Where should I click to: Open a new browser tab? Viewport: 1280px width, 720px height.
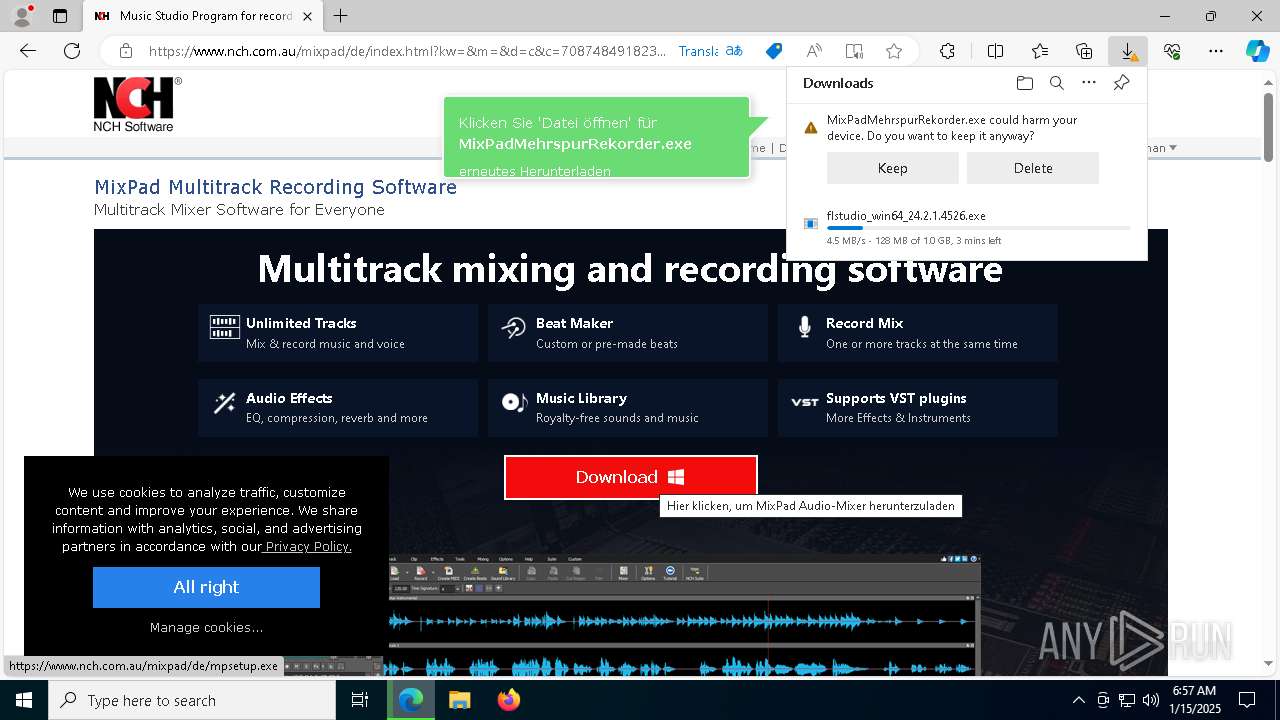(x=341, y=16)
